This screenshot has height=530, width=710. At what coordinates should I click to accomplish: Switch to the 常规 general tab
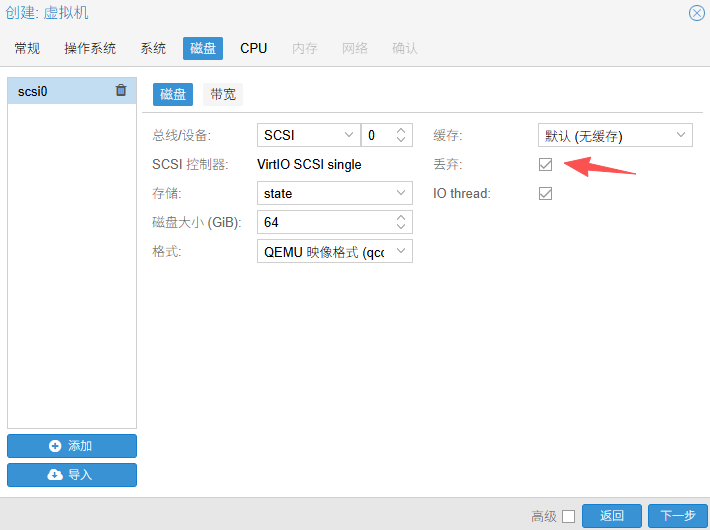tap(27, 48)
